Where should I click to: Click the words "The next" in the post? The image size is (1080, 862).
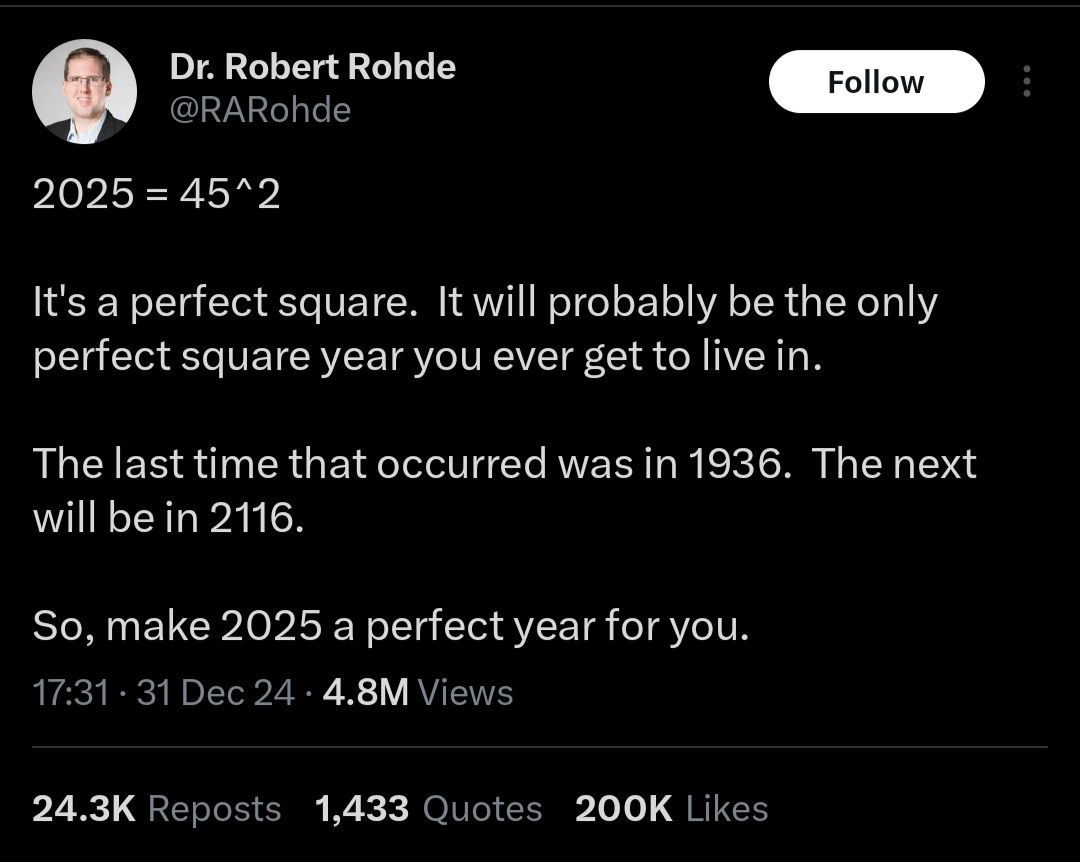(893, 464)
